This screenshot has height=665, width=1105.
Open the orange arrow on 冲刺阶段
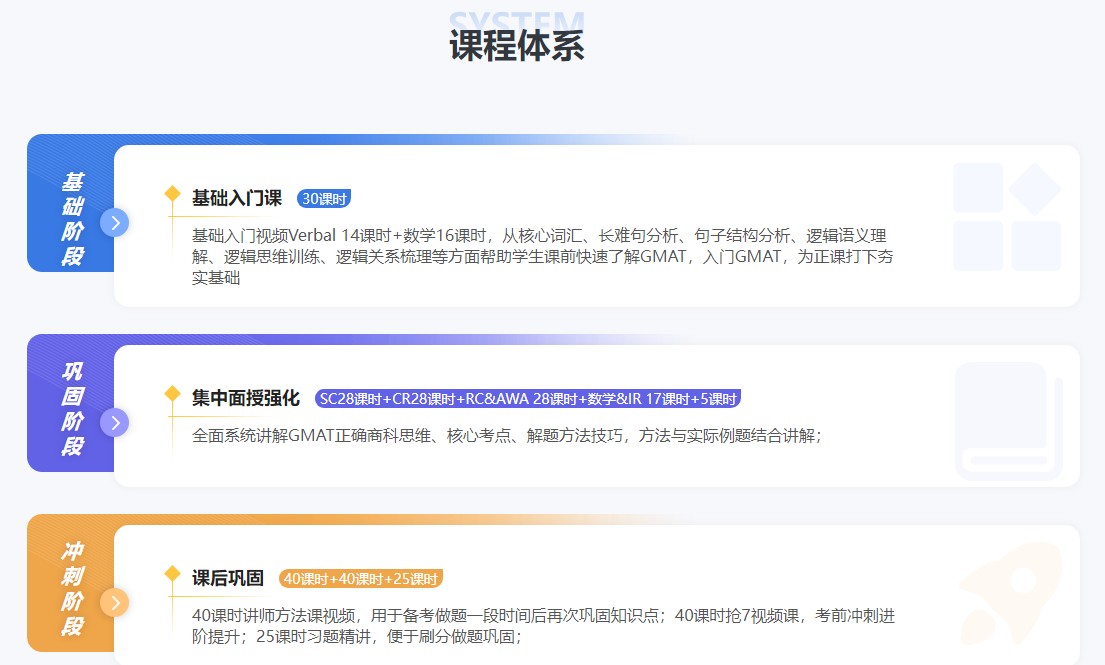tap(115, 603)
